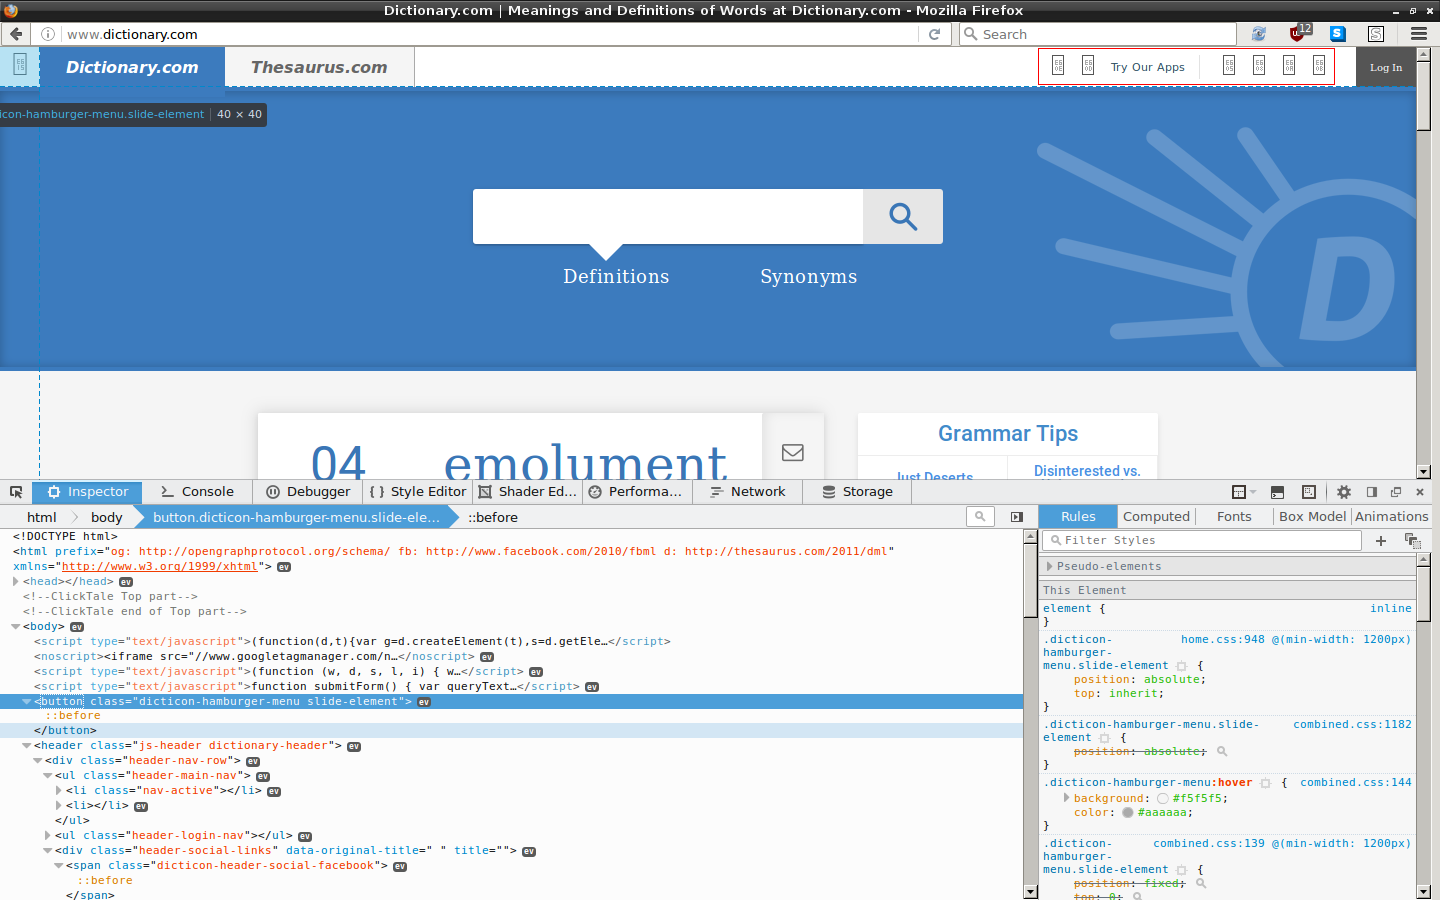Open the uBlock shield extension icon
1440x900 pixels.
coord(1297,33)
